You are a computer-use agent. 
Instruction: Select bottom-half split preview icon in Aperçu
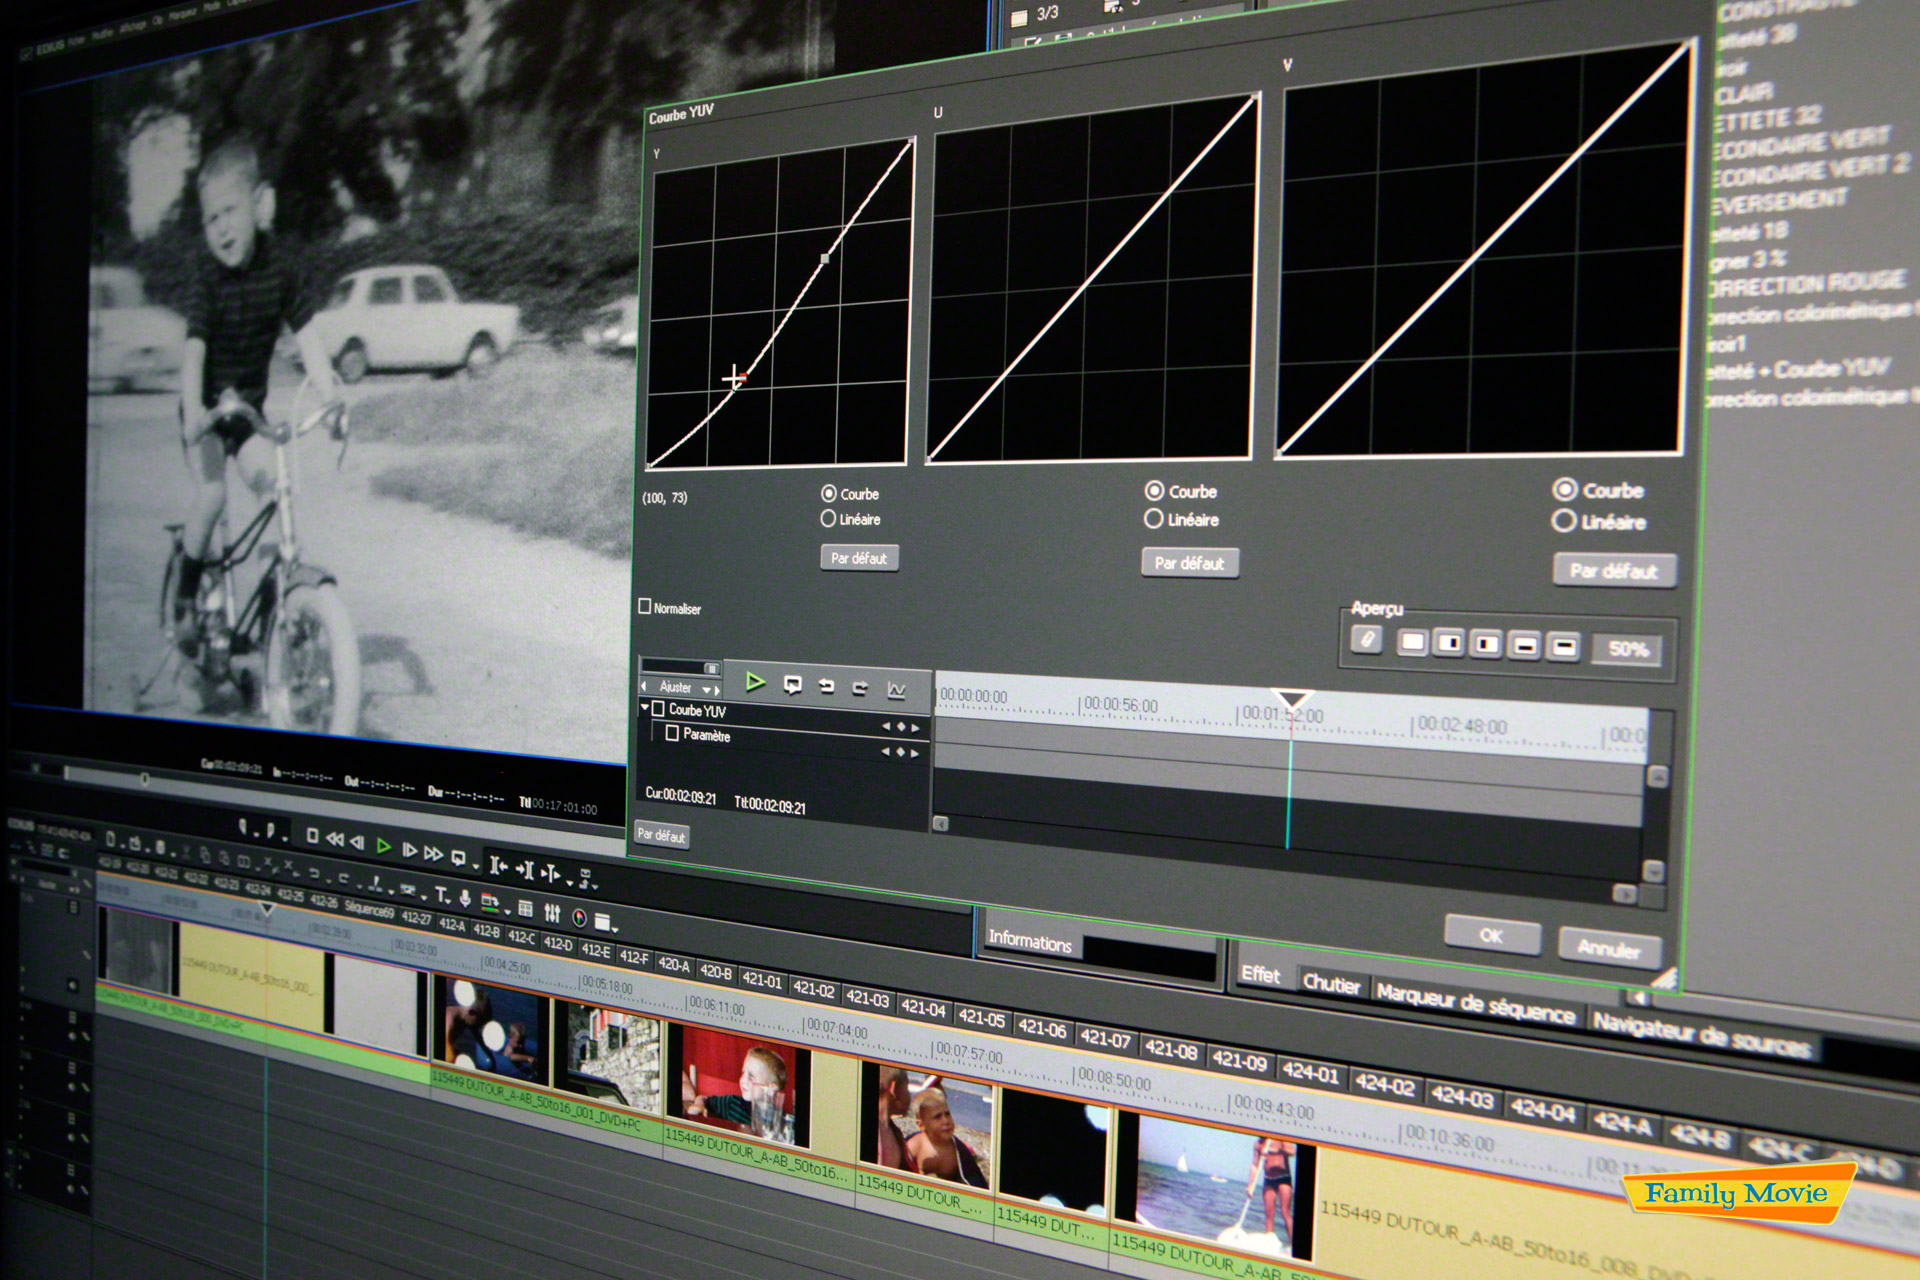pos(1525,646)
